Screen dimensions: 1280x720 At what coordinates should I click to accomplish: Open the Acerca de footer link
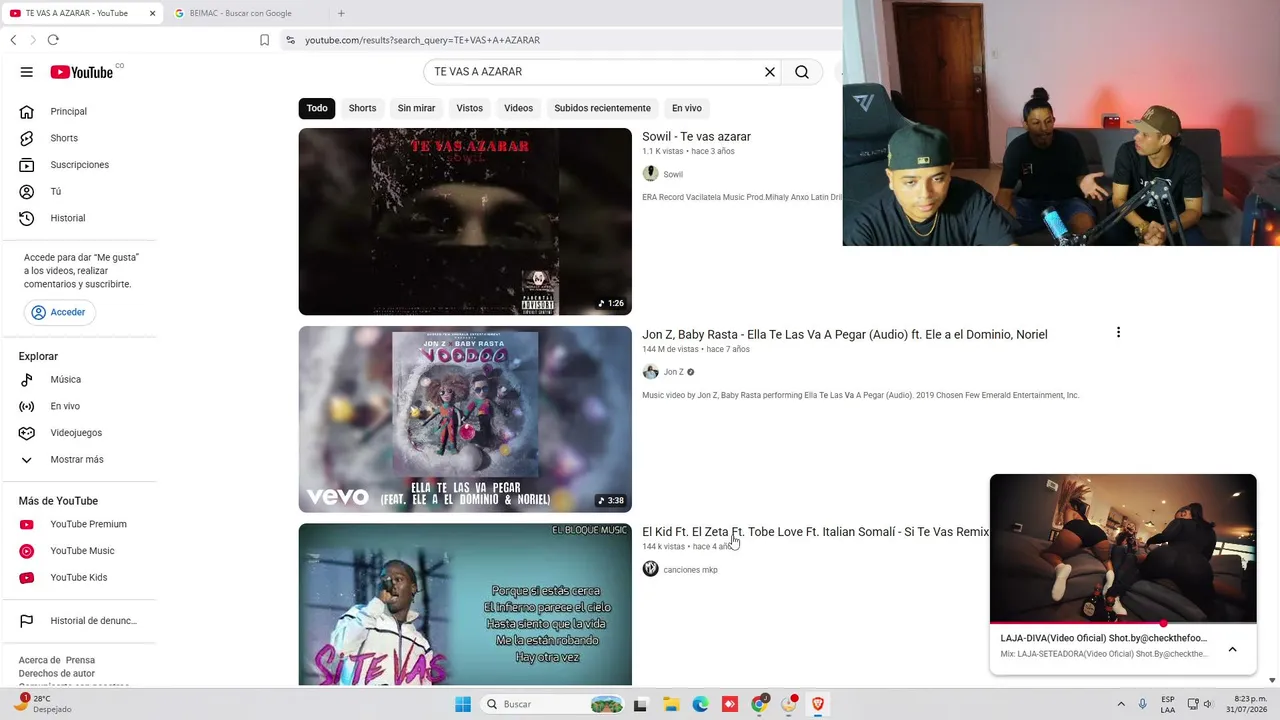40,660
